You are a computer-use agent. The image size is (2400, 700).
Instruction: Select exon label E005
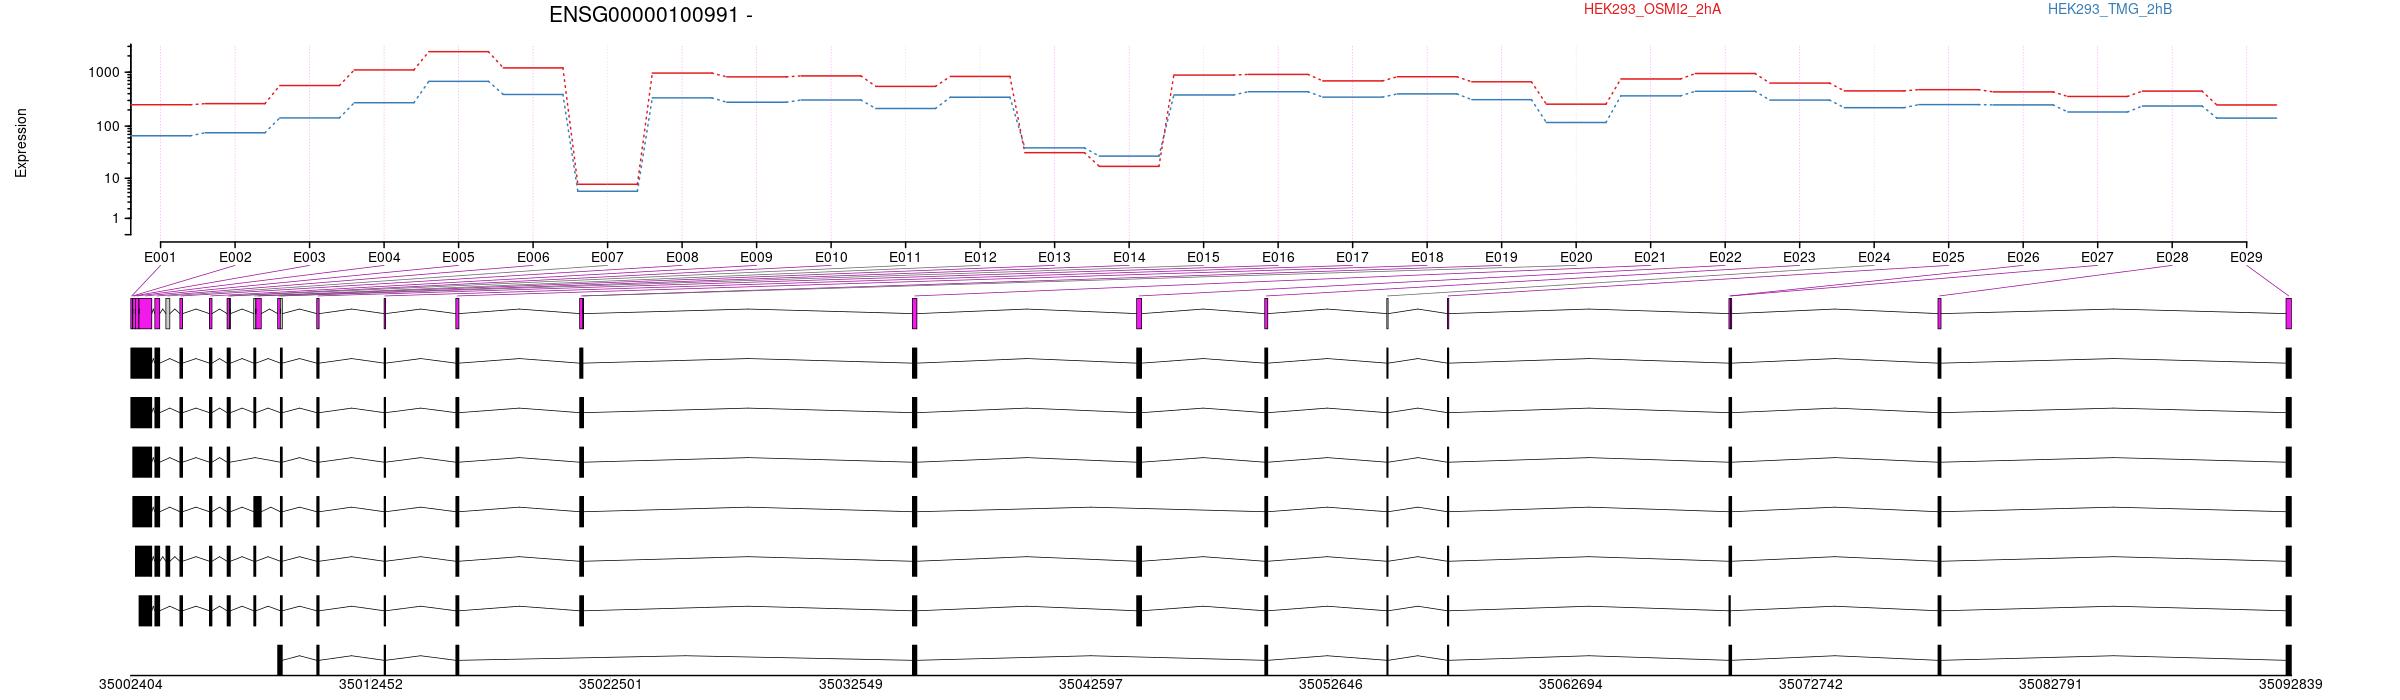[458, 257]
